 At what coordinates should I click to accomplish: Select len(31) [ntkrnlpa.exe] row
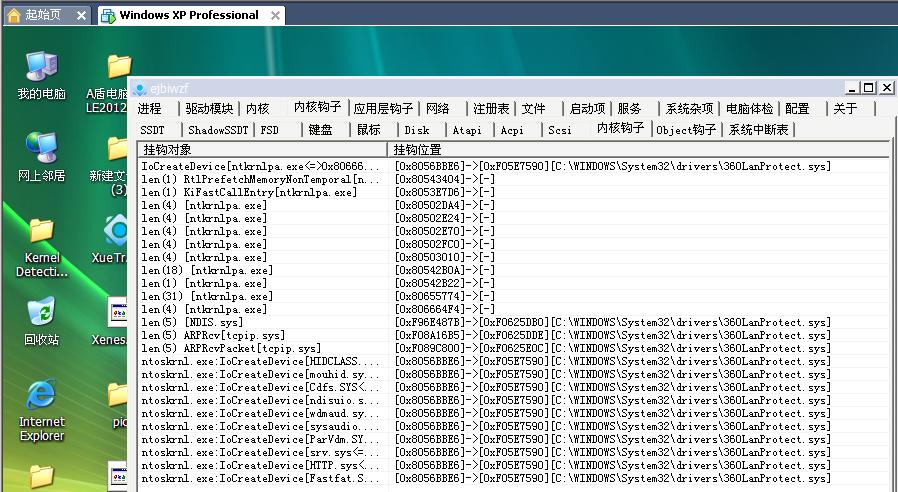(x=514, y=296)
